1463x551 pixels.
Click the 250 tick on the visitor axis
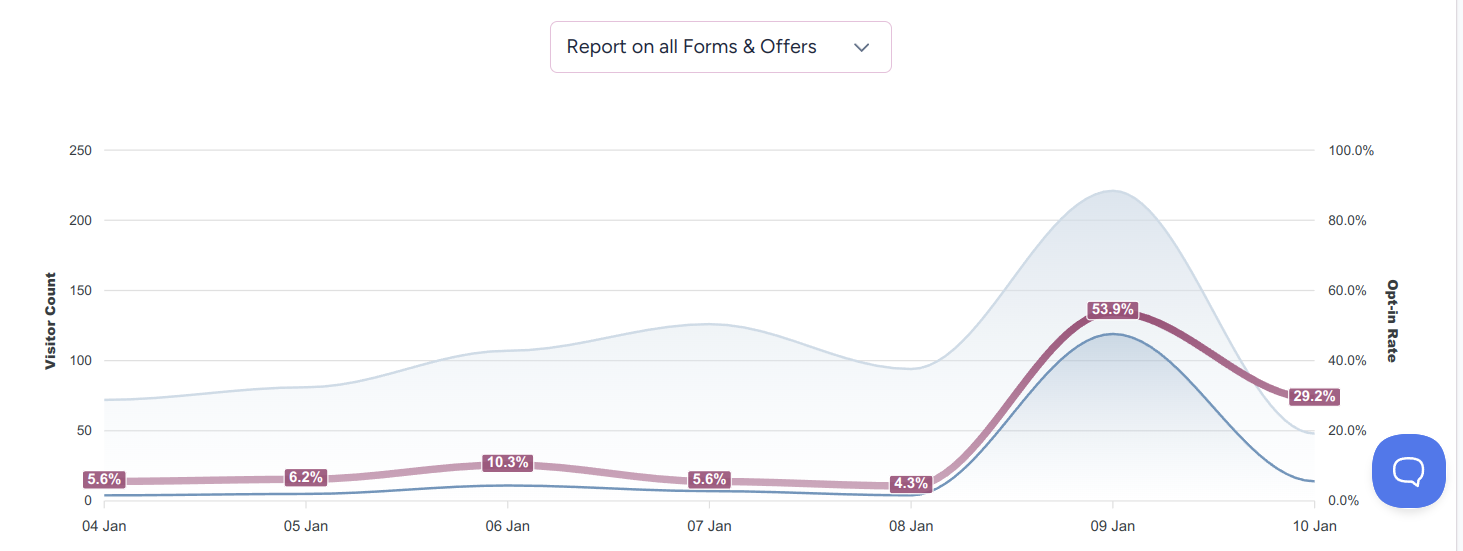coord(80,151)
